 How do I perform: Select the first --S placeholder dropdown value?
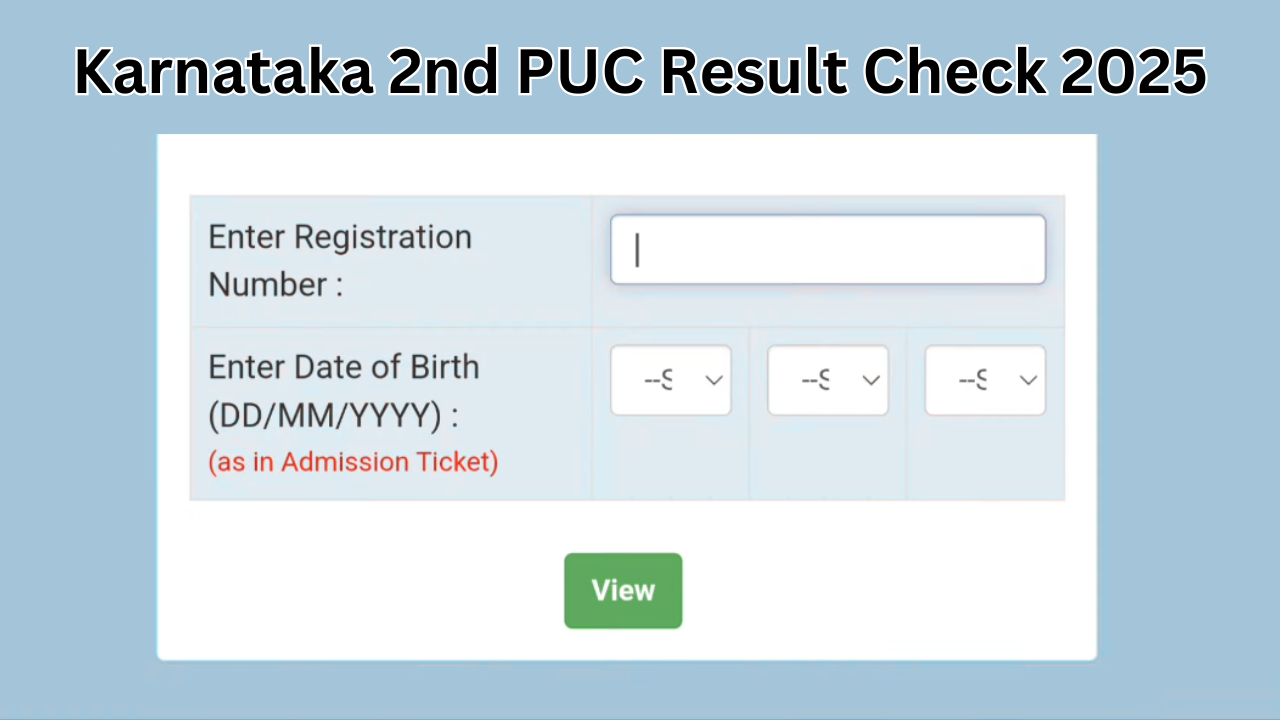click(x=660, y=380)
